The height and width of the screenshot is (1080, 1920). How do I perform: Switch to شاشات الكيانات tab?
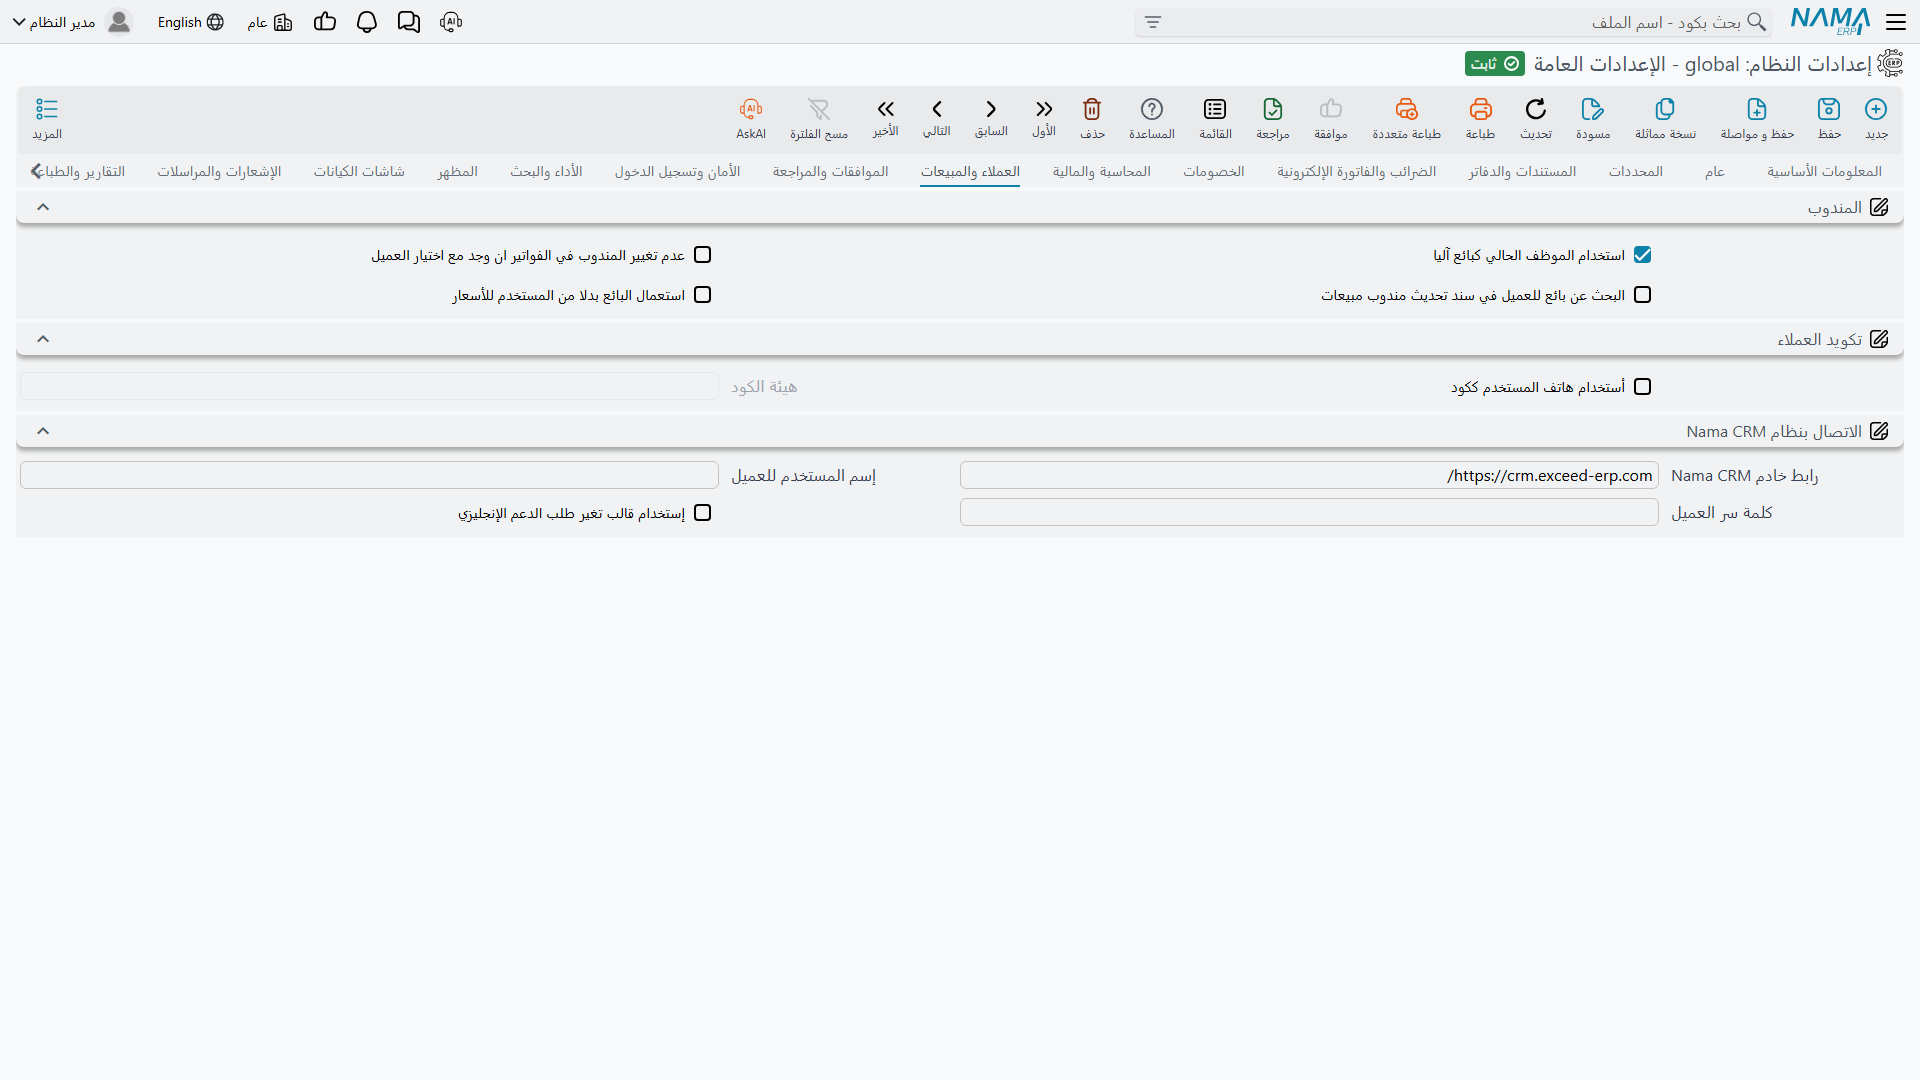pos(359,171)
